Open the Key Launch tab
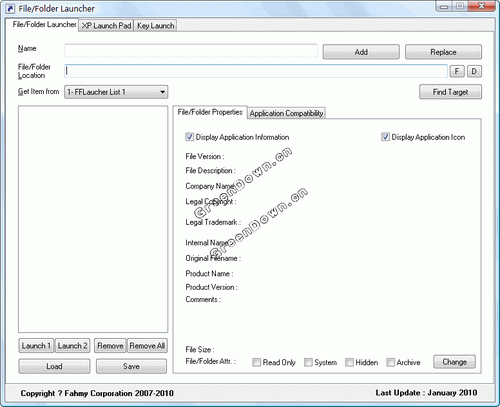This screenshot has height=407, width=500. pyautogui.click(x=156, y=26)
